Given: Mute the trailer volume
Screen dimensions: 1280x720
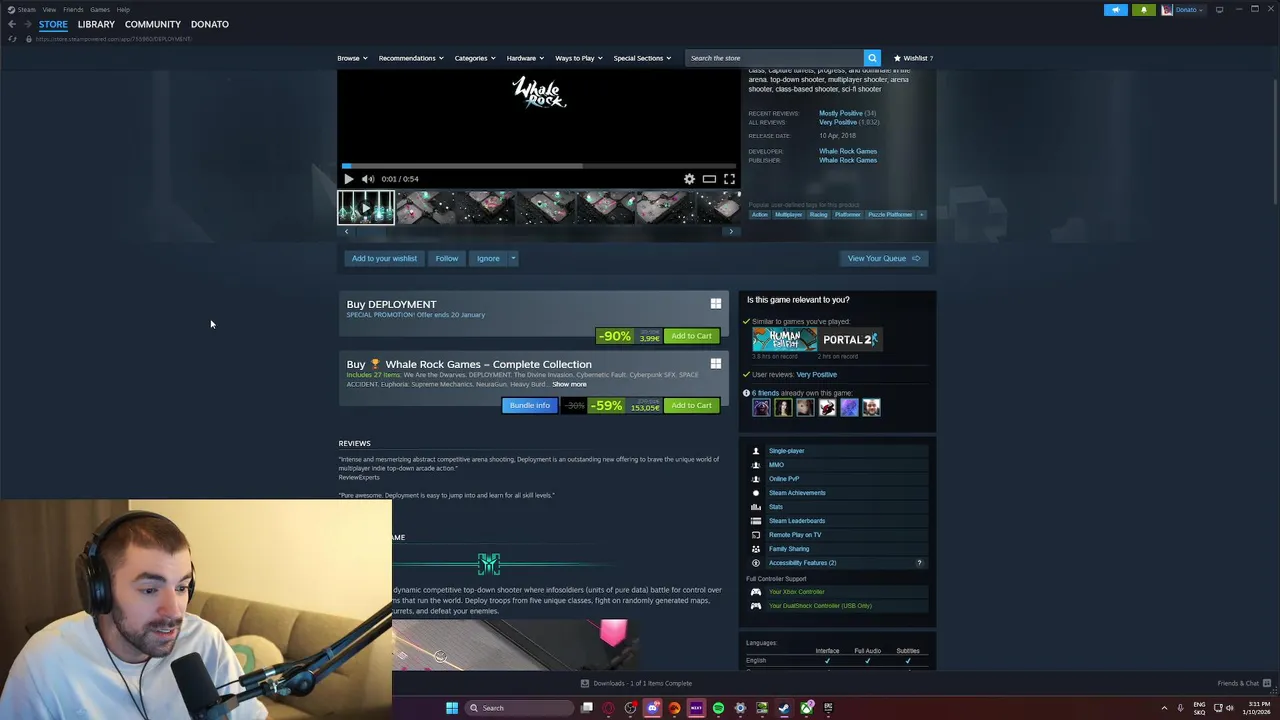Looking at the screenshot, I should [367, 179].
